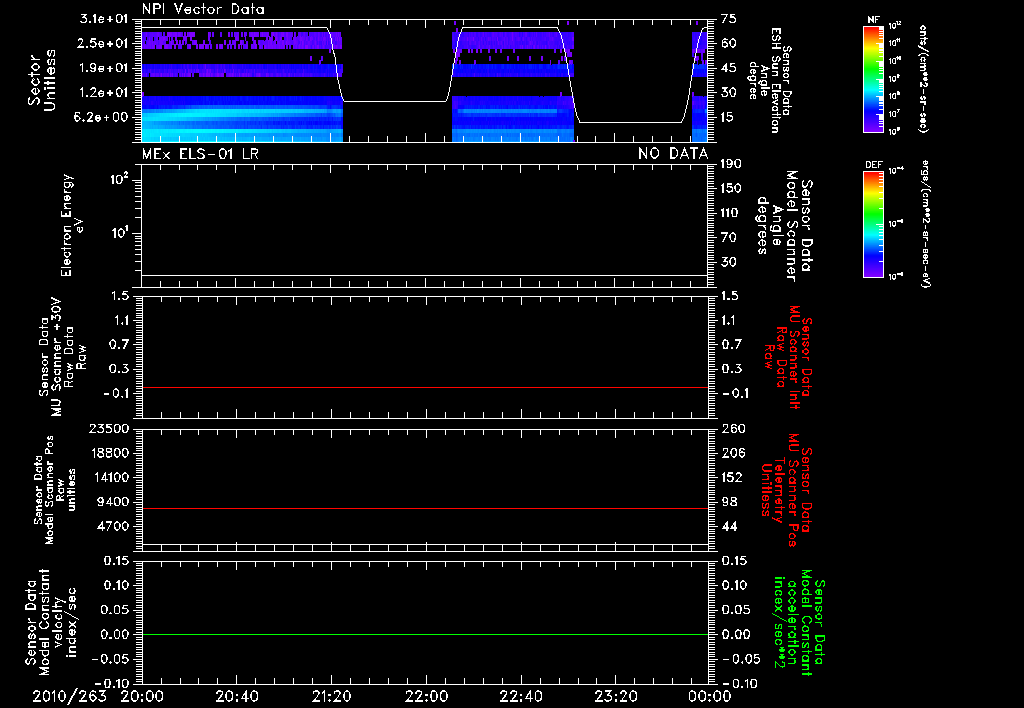Screen dimensions: 1024x708
Task: Click the '3.1e+01' sector tick value
Action: 104,19
